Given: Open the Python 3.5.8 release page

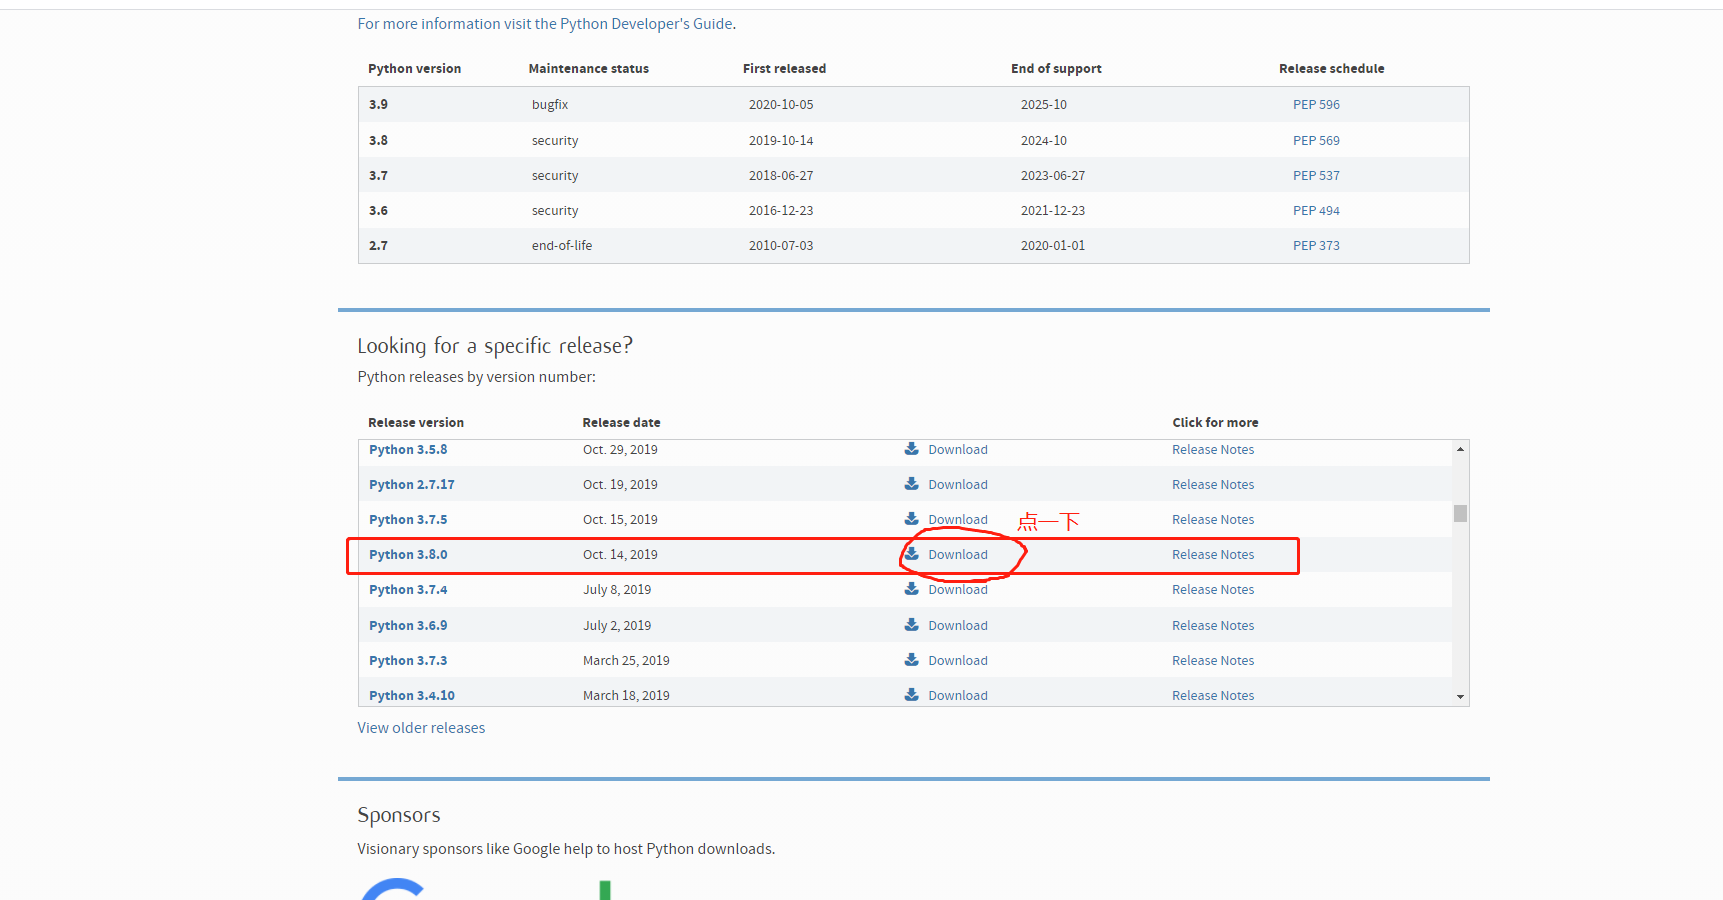Looking at the screenshot, I should [408, 449].
